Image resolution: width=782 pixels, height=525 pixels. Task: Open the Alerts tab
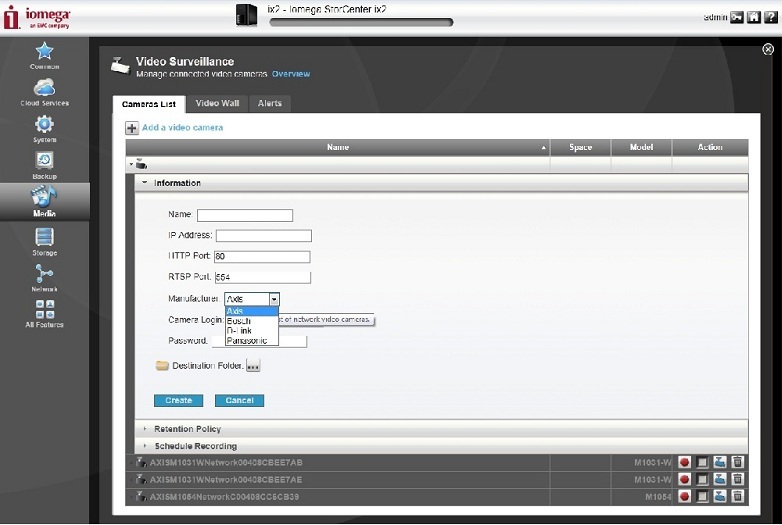pyautogui.click(x=270, y=103)
